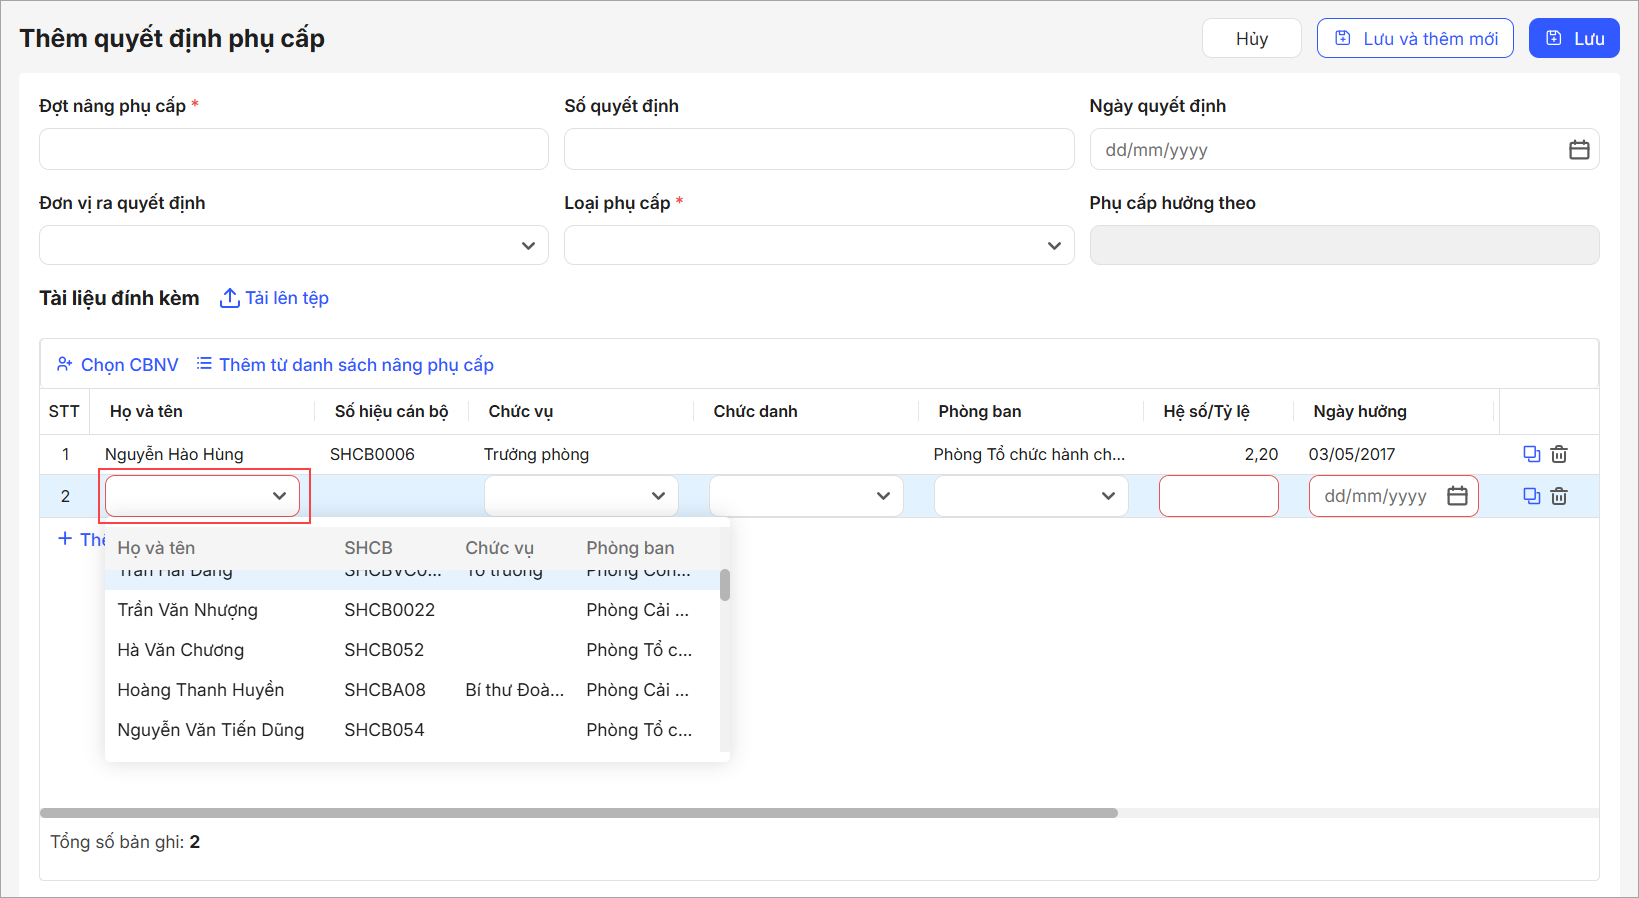Image resolution: width=1639 pixels, height=898 pixels.
Task: Open calendar icon for Ngày quyết định
Action: [x=1579, y=150]
